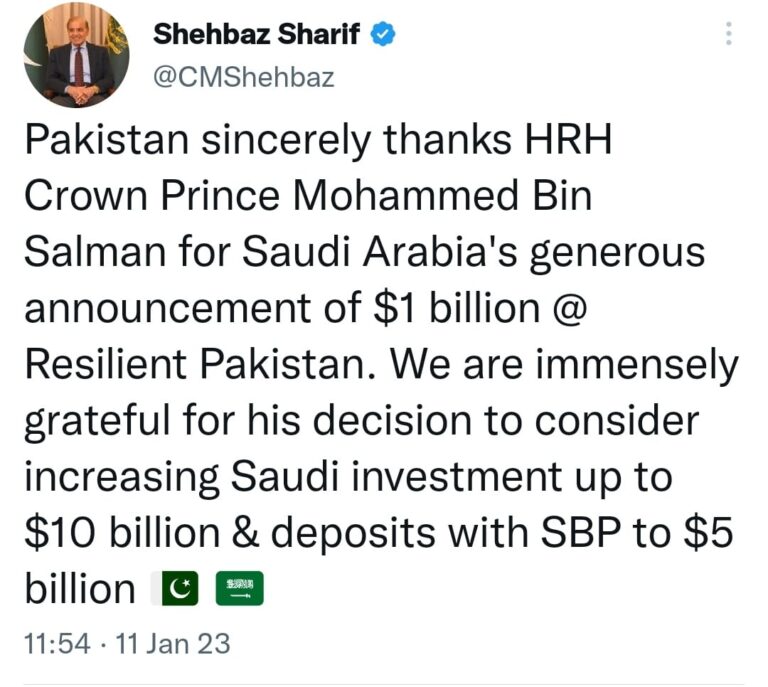Click the "Saudi Arabia's generous" text
Image resolution: width=768 pixels, height=687 pixels.
pos(474,254)
